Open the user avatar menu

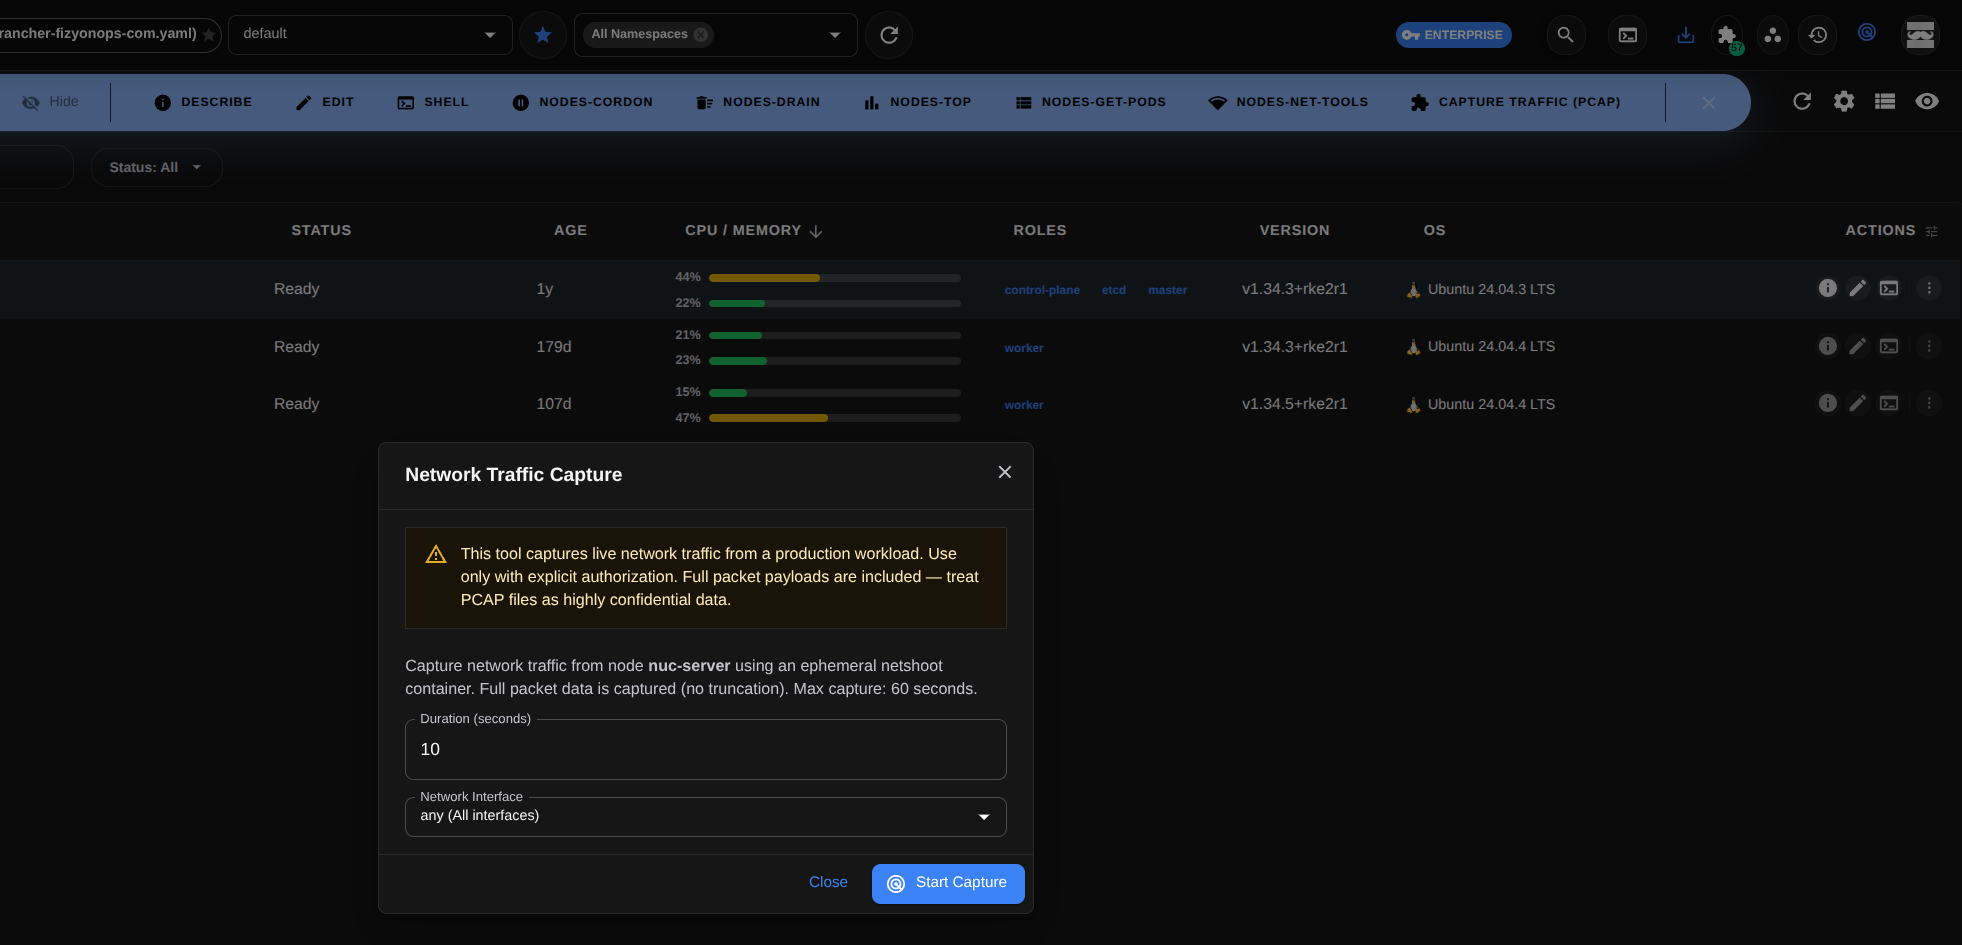pos(1920,35)
